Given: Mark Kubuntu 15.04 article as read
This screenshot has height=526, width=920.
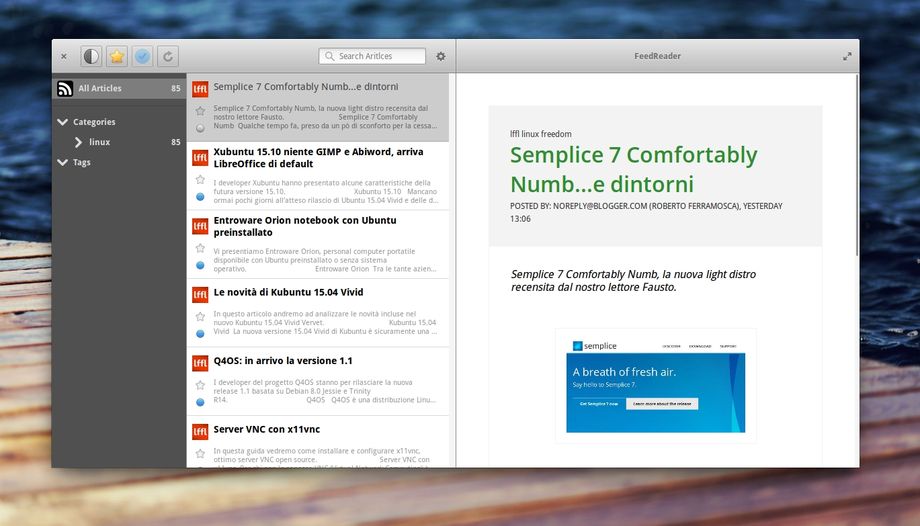Looking at the screenshot, I should pyautogui.click(x=200, y=334).
